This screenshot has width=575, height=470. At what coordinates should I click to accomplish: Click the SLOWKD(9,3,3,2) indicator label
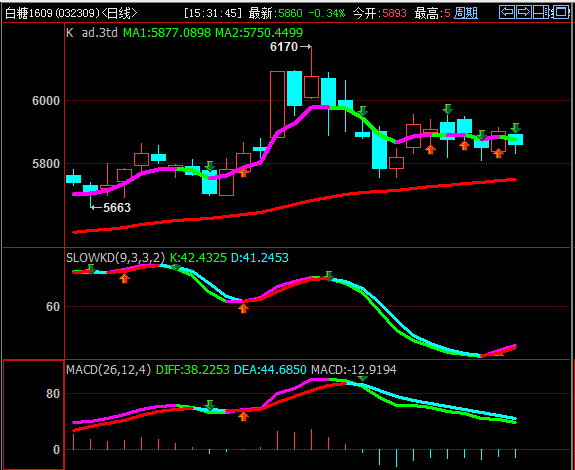coord(116,258)
